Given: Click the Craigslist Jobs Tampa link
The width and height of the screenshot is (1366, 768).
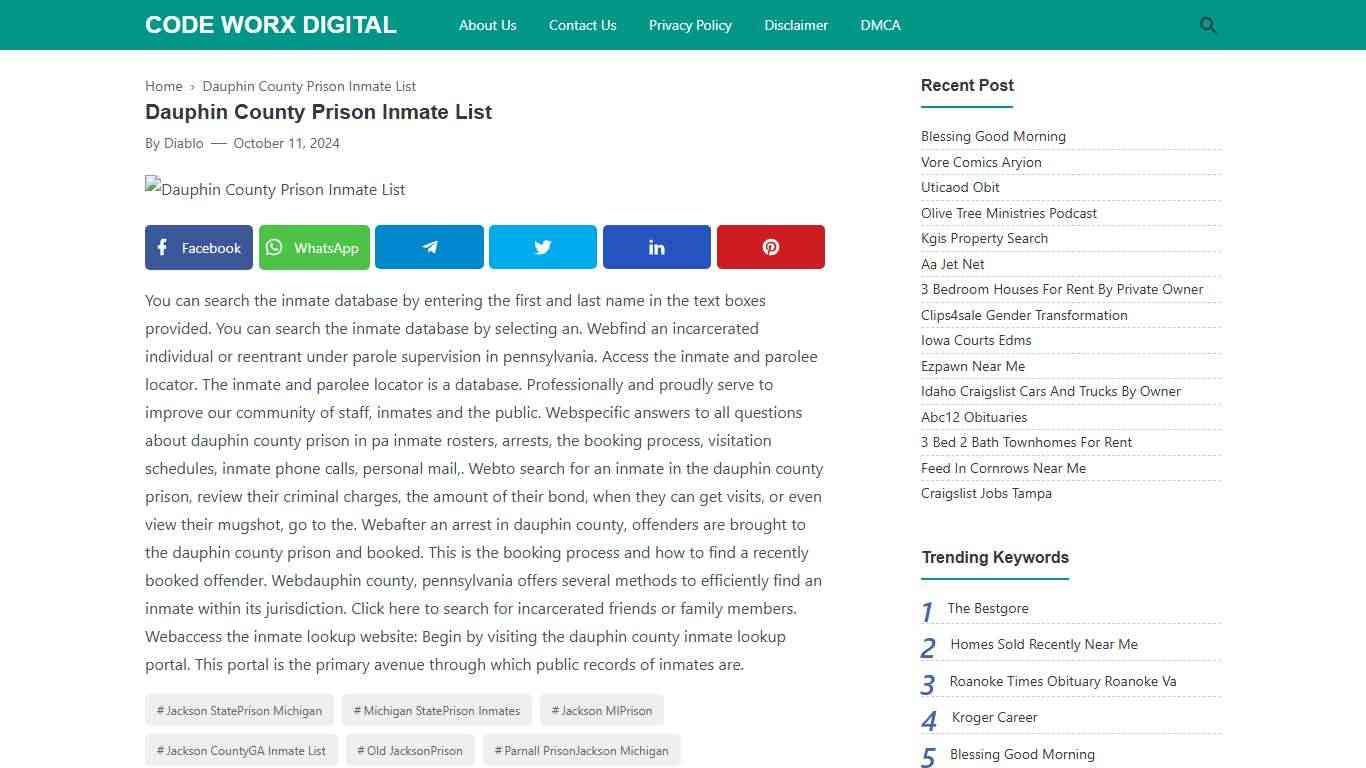Looking at the screenshot, I should 986,493.
